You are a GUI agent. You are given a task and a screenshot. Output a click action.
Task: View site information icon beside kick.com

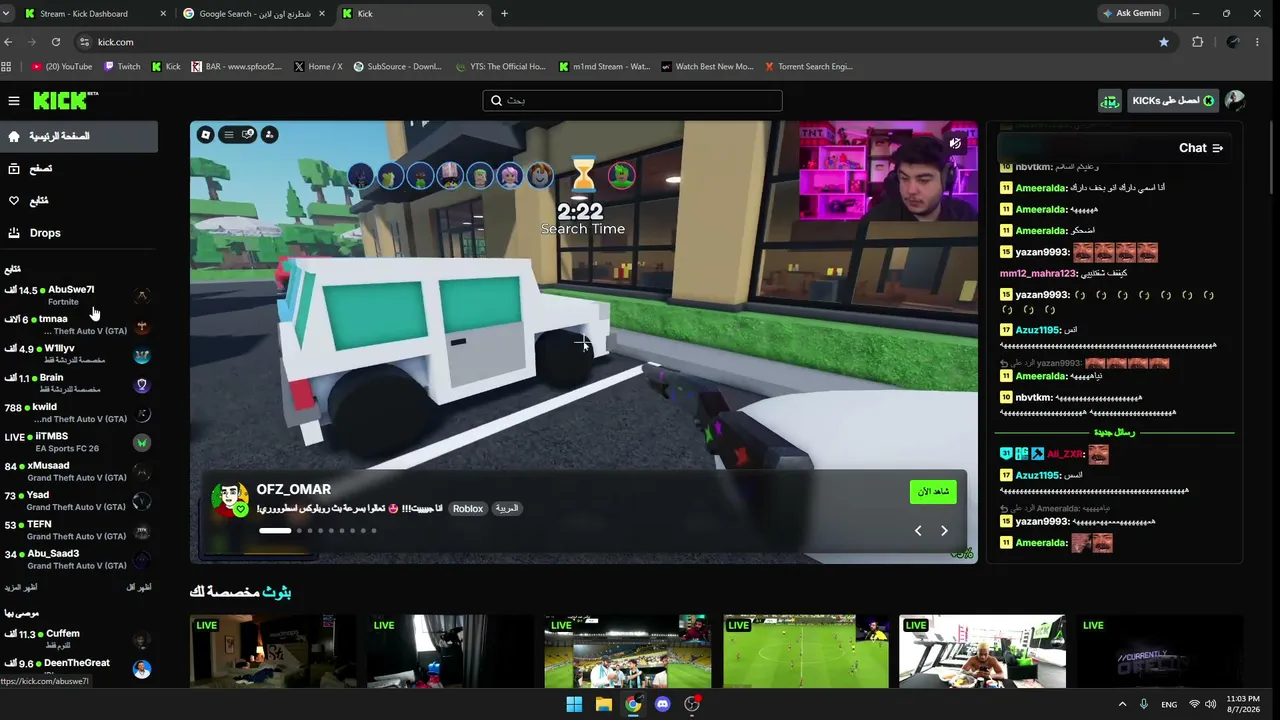(85, 42)
